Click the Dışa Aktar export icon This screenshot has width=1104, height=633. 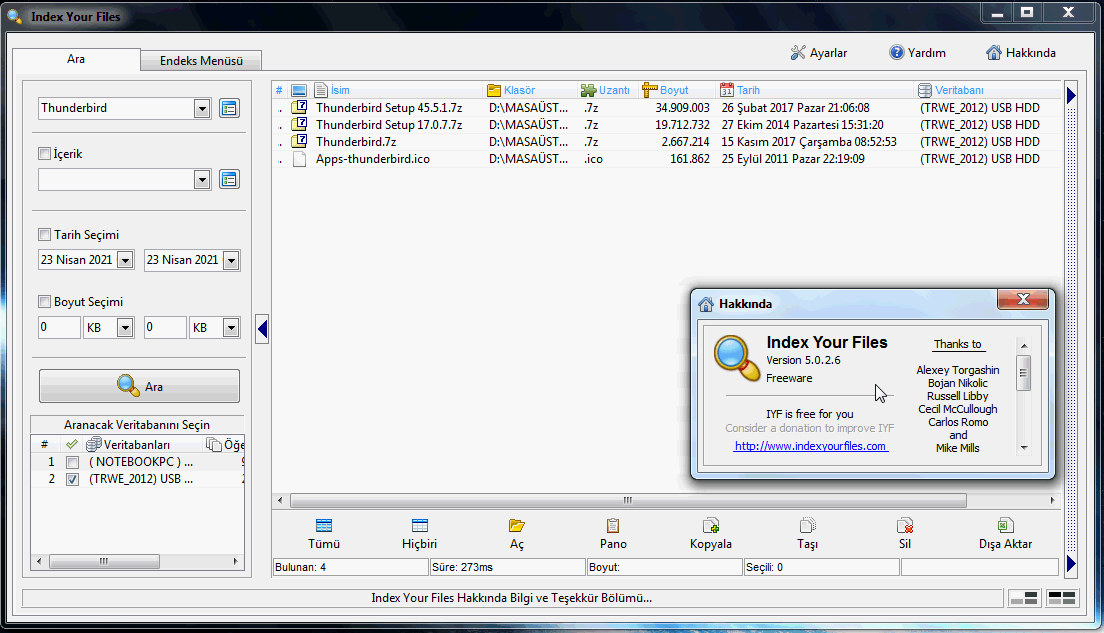click(1005, 525)
